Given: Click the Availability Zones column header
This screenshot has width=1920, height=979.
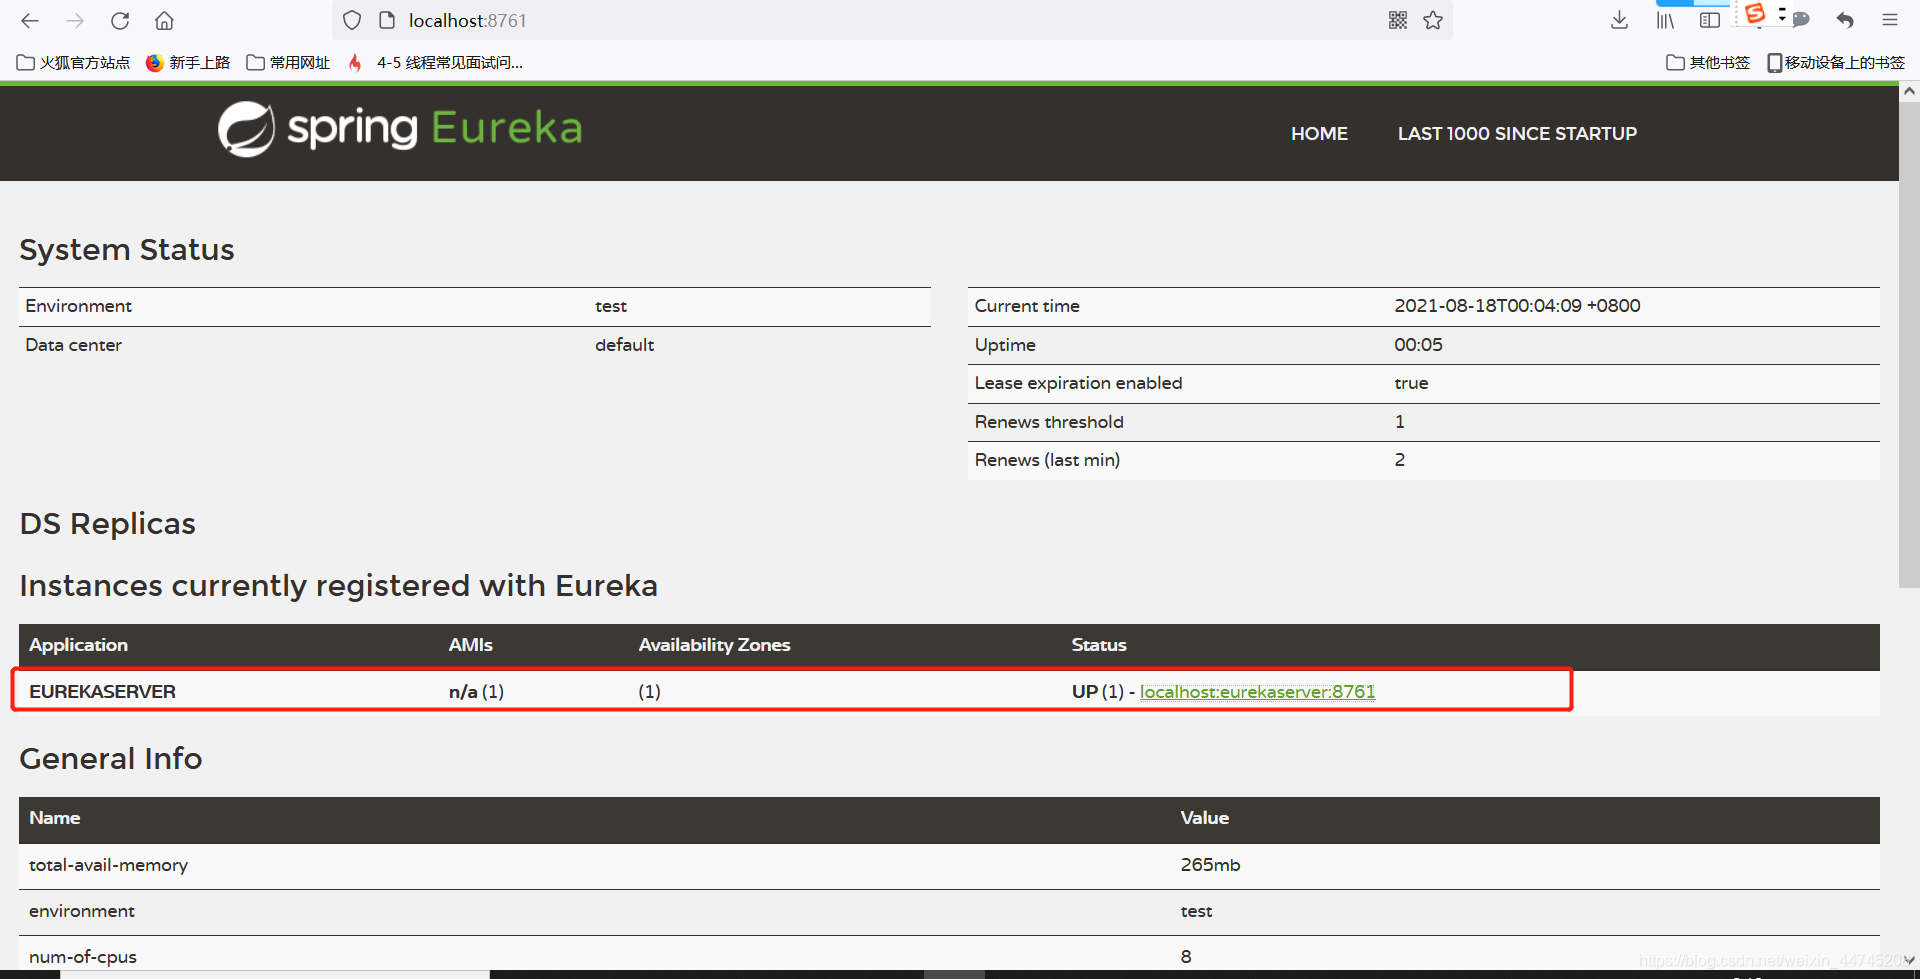Looking at the screenshot, I should 714,645.
